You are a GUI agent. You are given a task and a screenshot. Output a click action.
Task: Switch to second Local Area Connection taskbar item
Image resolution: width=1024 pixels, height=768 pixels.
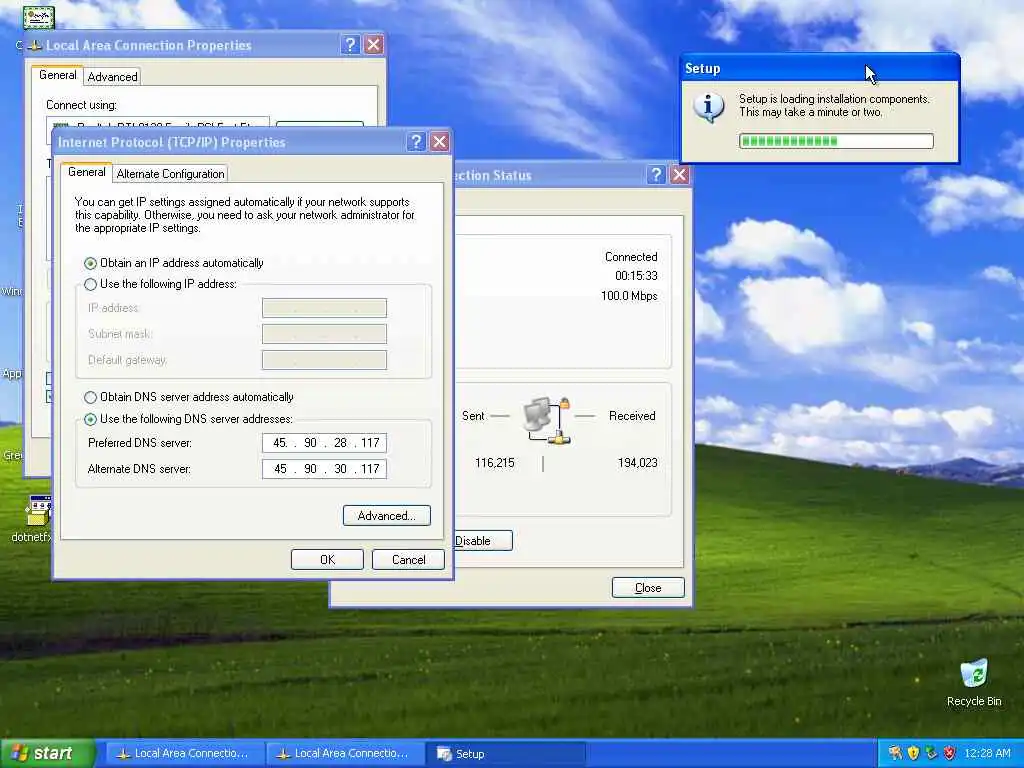343,754
